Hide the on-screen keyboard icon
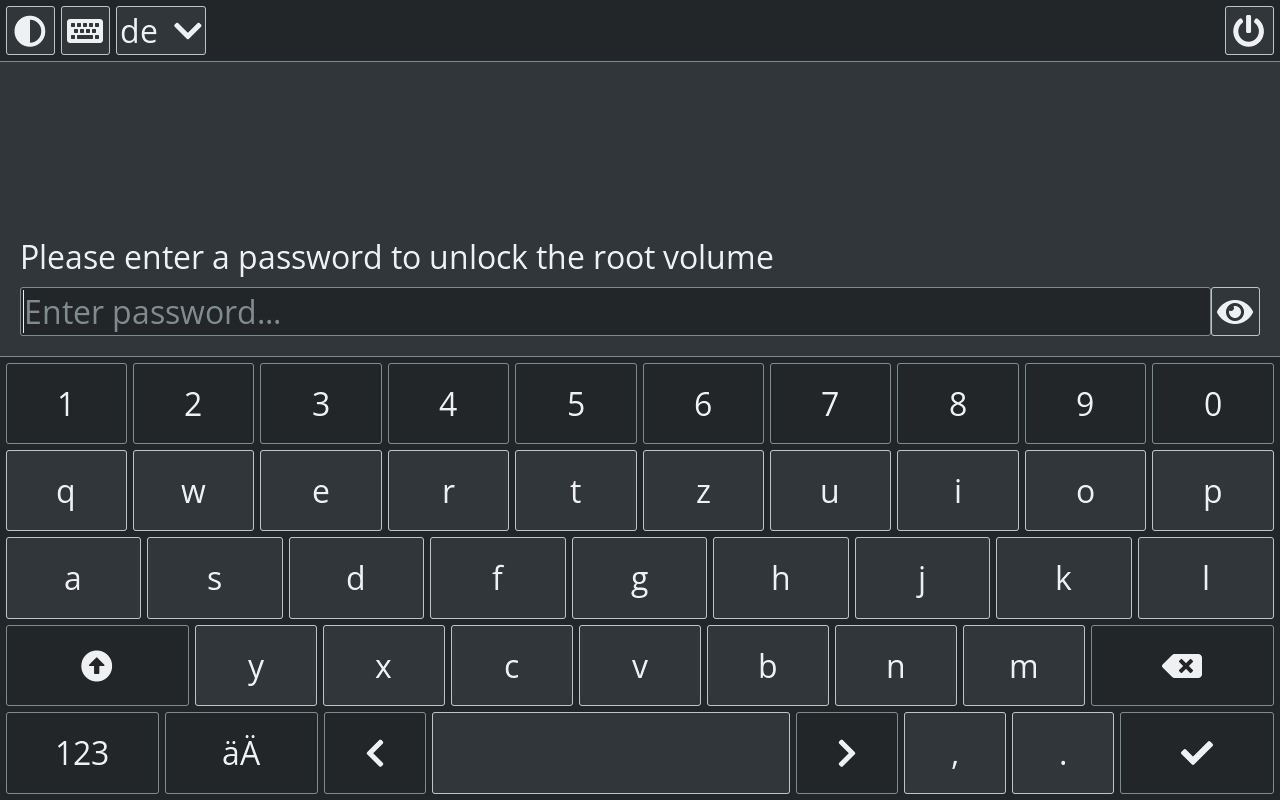 (85, 31)
